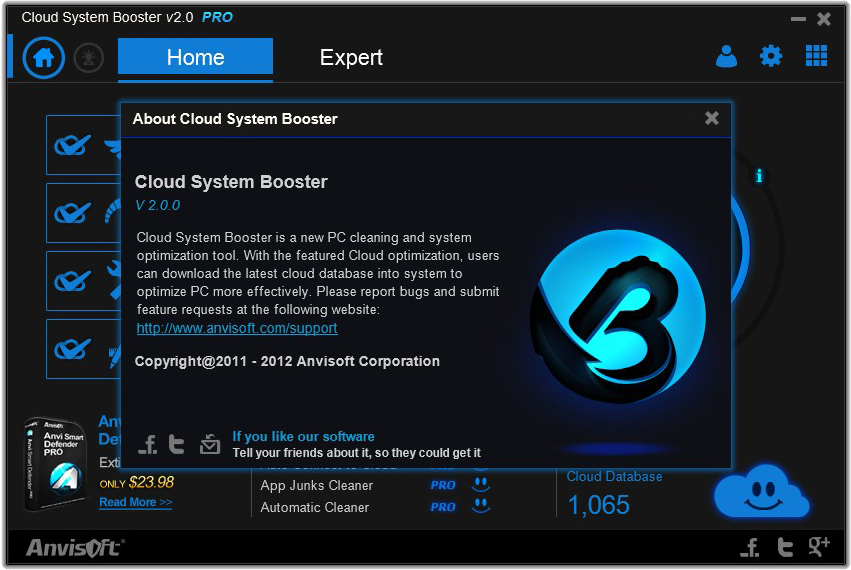This screenshot has height=570, width=851.
Task: Open the grid apps menu icon
Action: [816, 55]
